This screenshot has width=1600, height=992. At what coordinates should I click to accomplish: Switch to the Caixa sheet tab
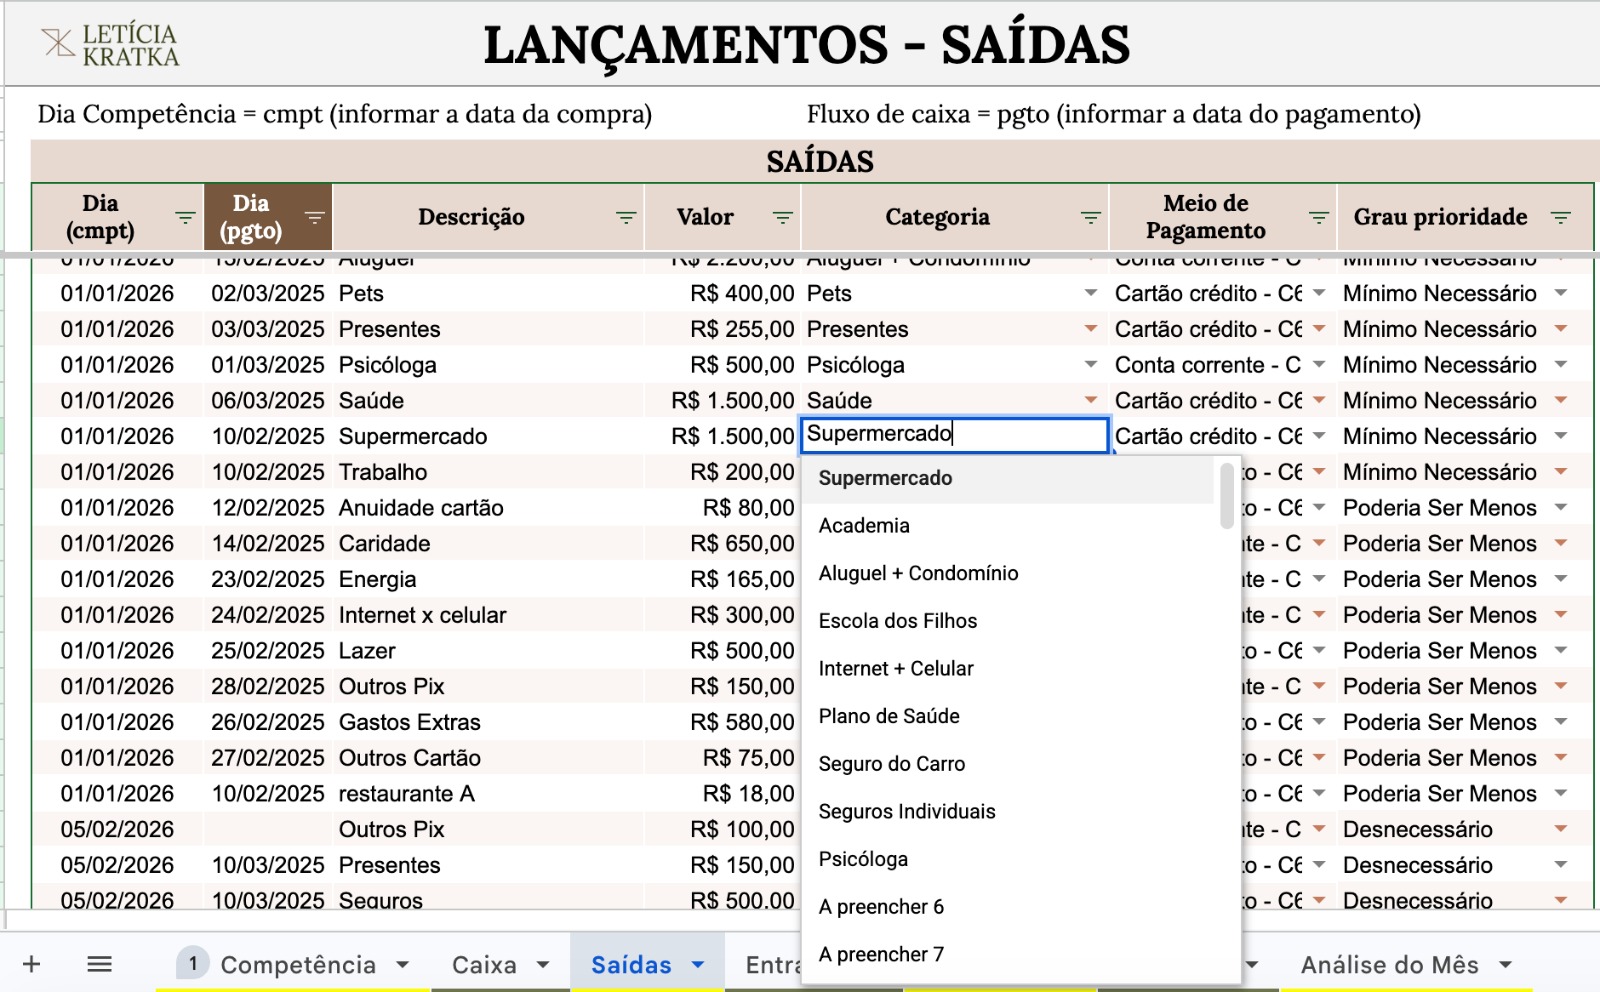[484, 964]
